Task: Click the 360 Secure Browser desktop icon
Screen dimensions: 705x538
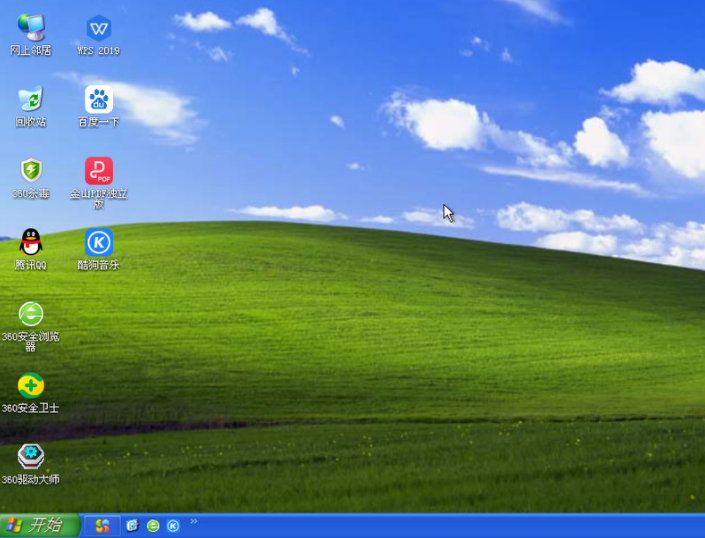Action: [30, 314]
